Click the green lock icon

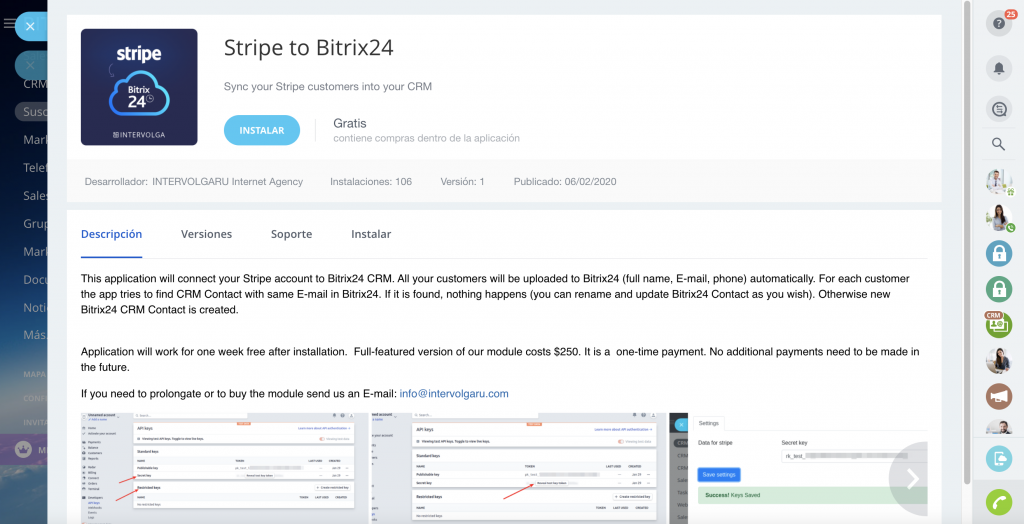coord(999,288)
